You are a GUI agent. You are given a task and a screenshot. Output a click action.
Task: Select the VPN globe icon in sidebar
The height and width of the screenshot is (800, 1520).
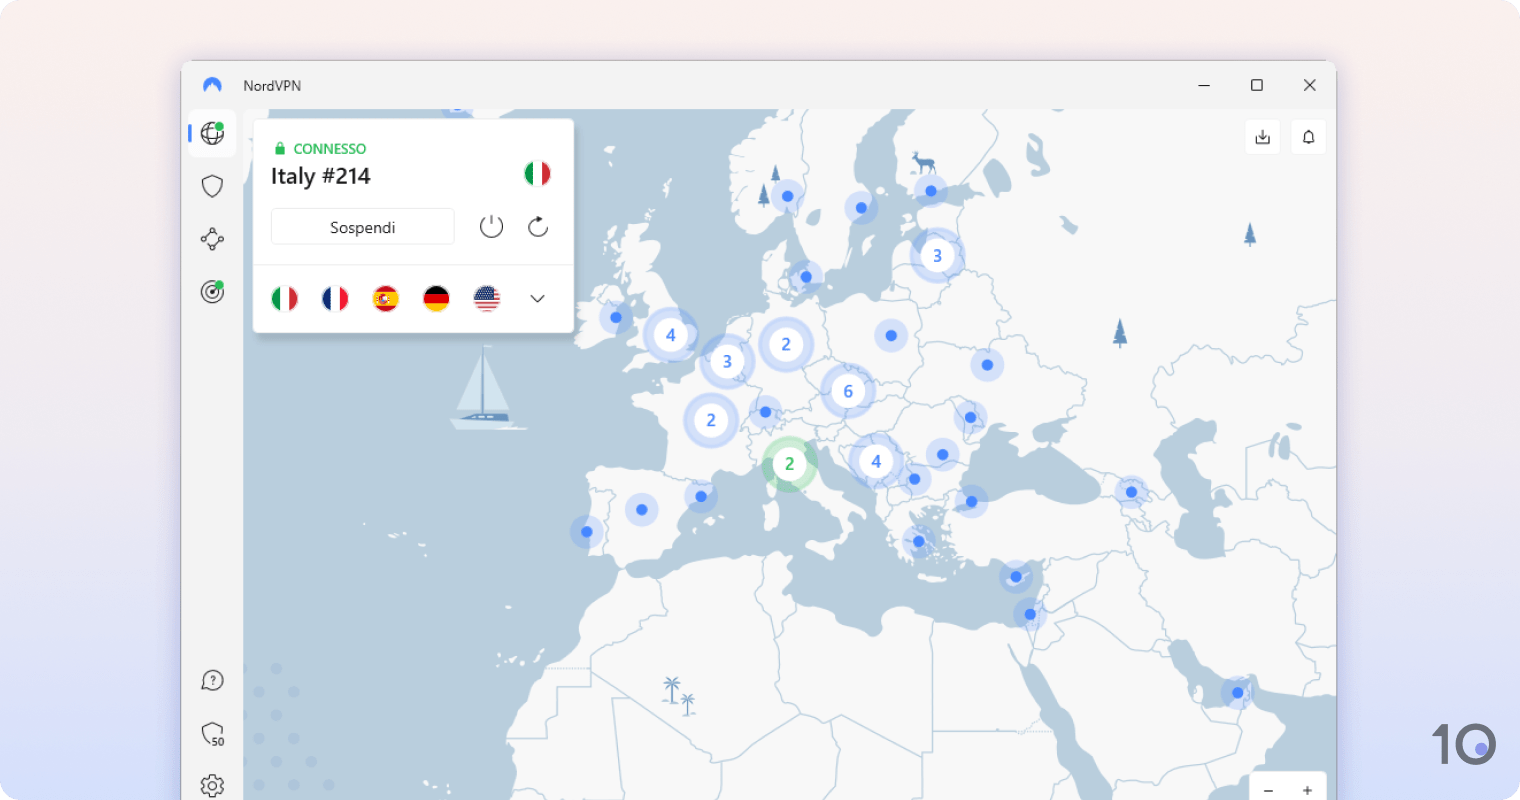(211, 133)
